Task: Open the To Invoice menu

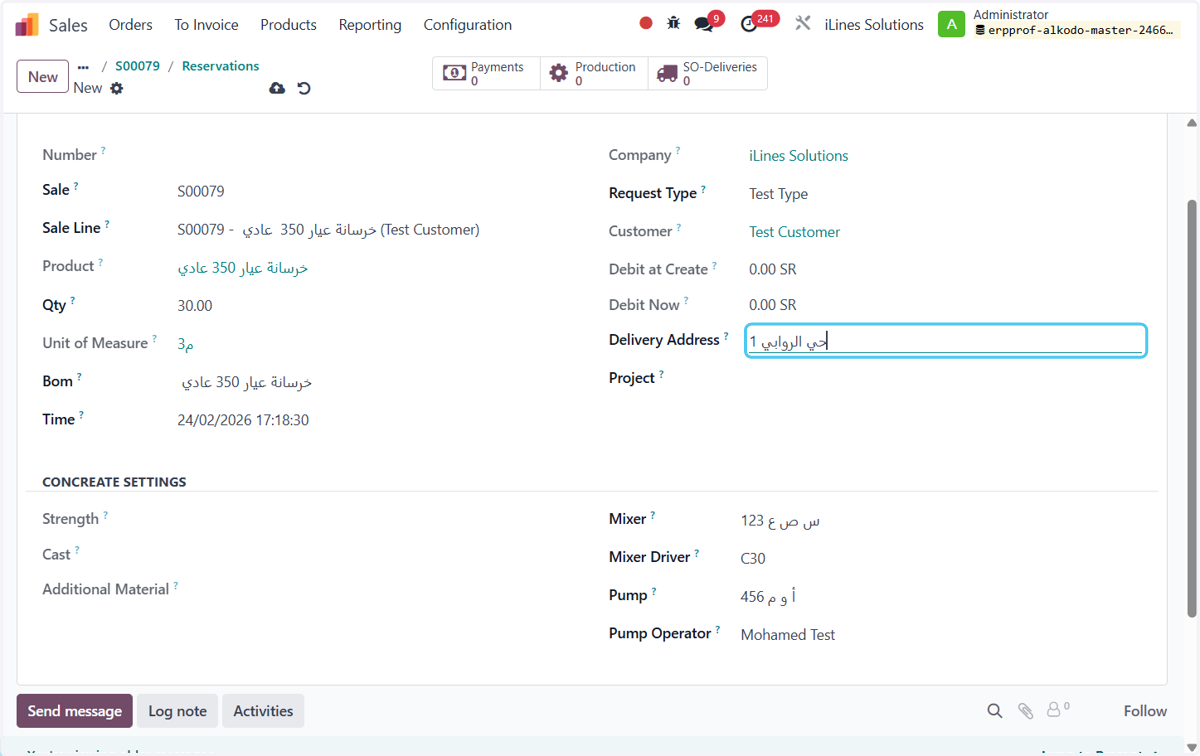Action: (x=206, y=24)
